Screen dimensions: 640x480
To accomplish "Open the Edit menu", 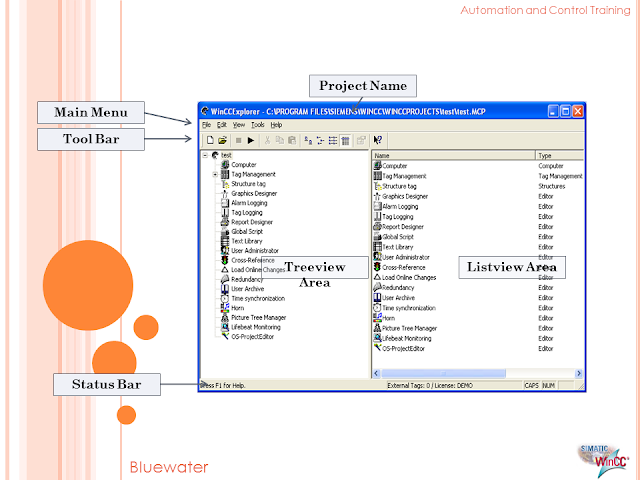I will 222,125.
